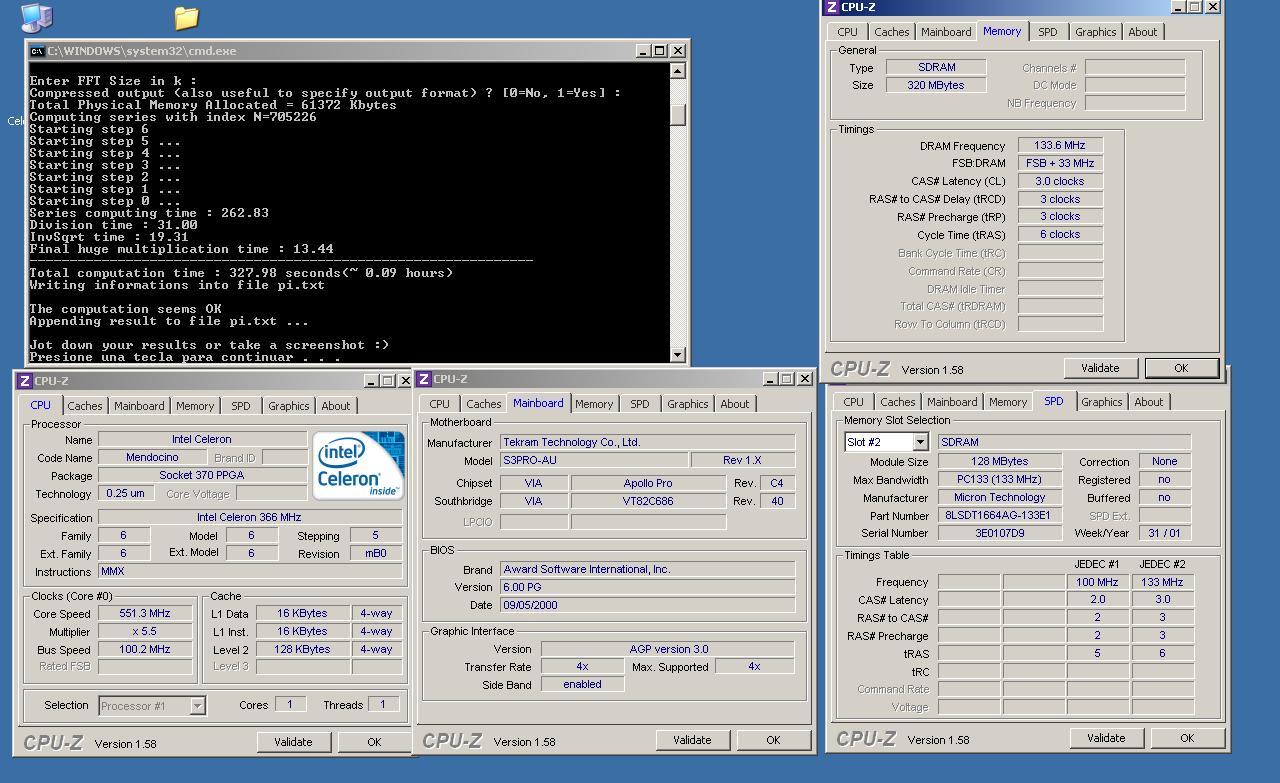Click Validate in the Mainboard window
This screenshot has height=783, width=1280.
(692, 740)
